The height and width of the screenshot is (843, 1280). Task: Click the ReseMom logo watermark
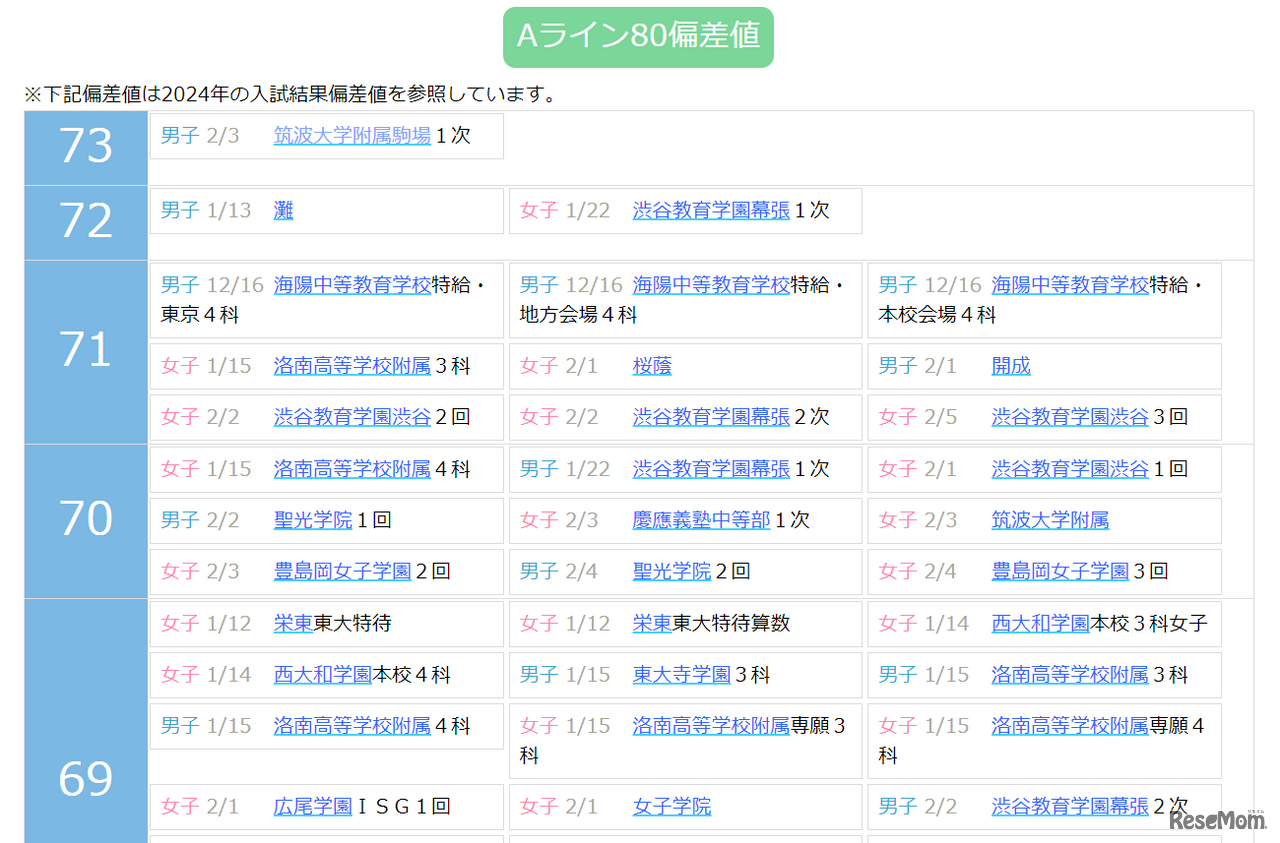click(1217, 819)
